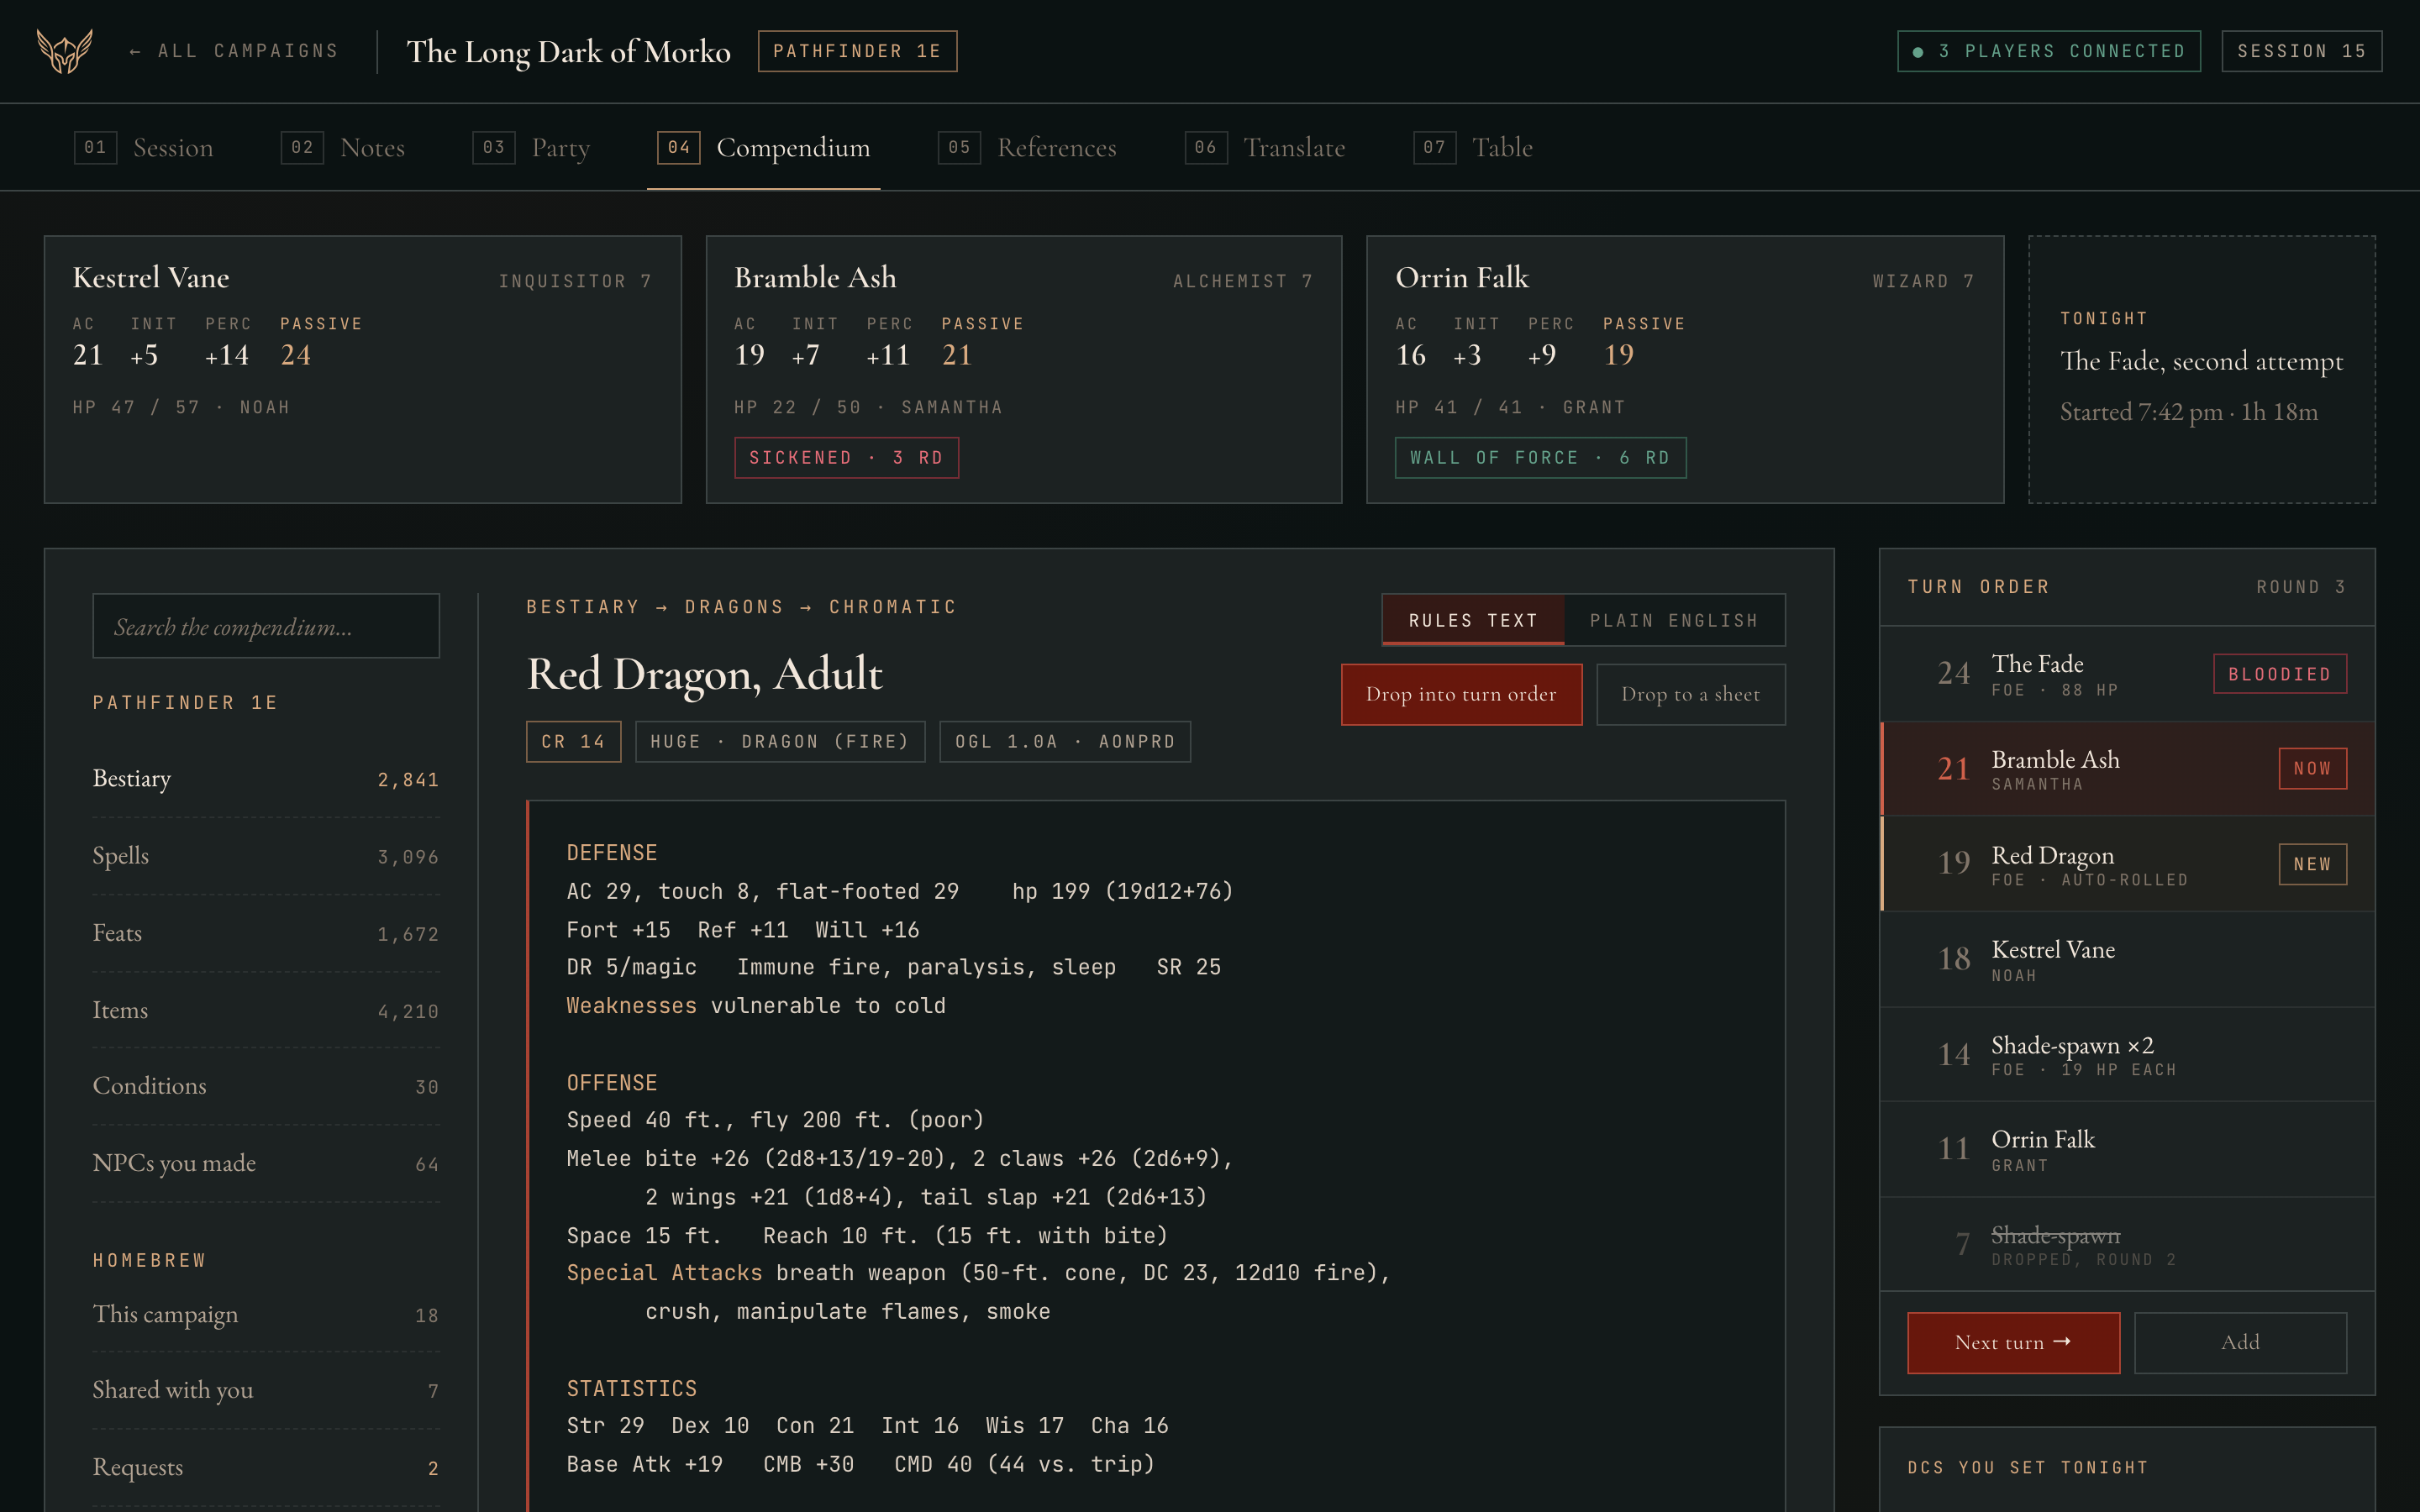Viewport: 2420px width, 1512px height.
Task: Open the References tab
Action: (x=1027, y=148)
